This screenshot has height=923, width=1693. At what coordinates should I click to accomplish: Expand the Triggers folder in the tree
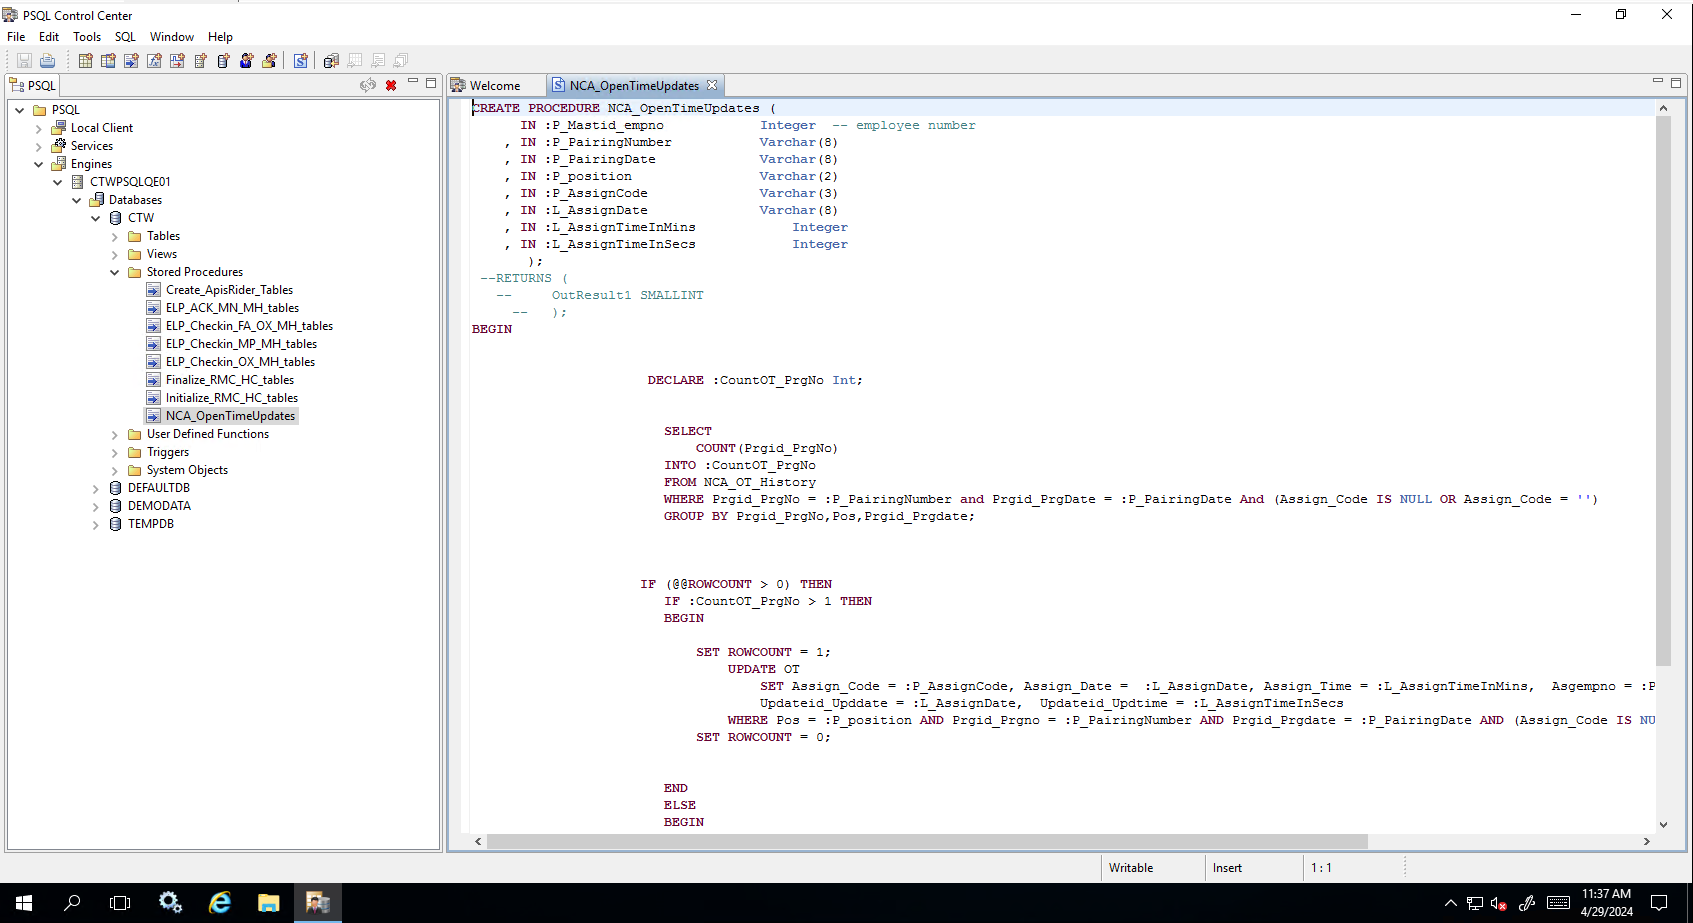[114, 452]
